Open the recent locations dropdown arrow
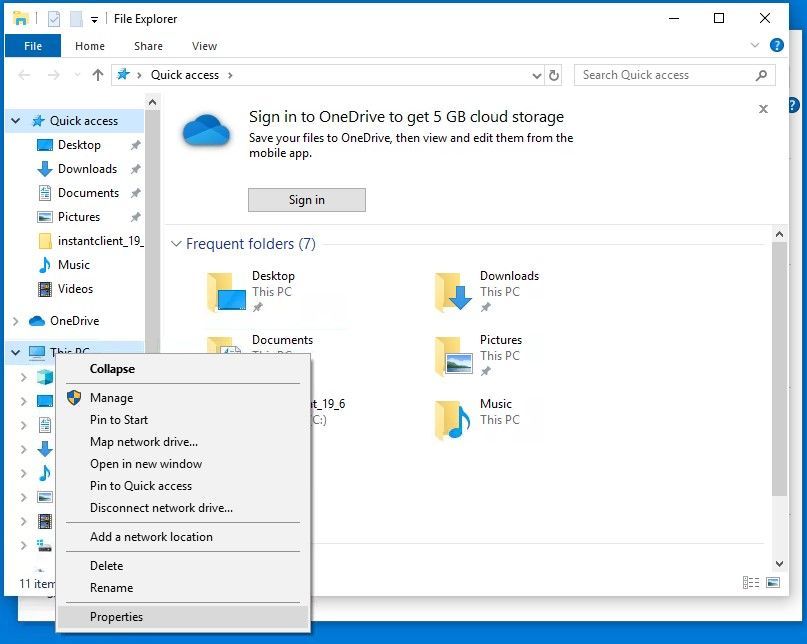 (x=77, y=75)
